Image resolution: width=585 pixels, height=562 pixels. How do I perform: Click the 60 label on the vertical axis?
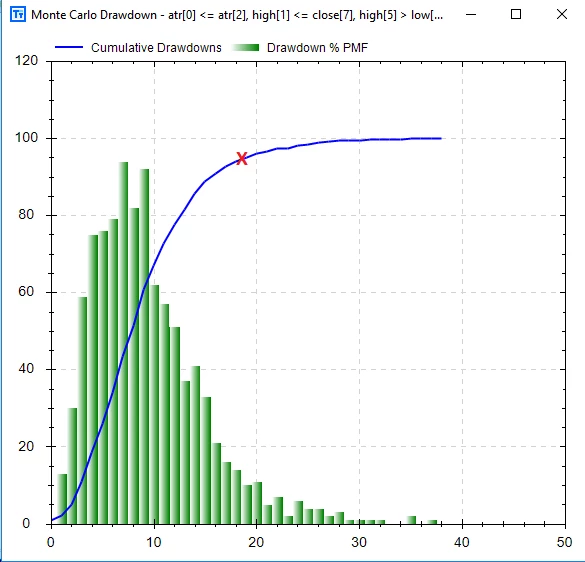(26, 291)
